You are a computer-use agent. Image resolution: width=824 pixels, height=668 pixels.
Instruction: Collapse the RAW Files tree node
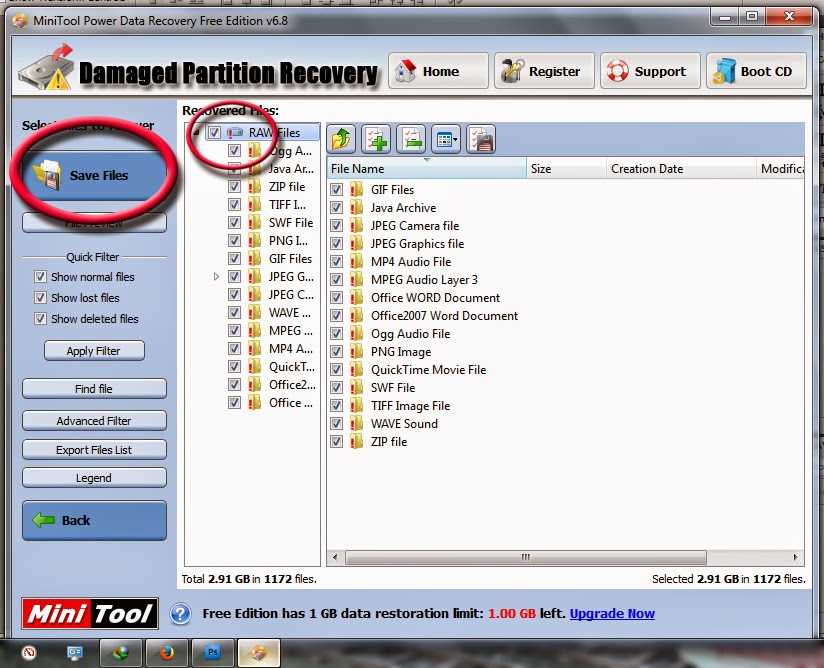tap(195, 132)
